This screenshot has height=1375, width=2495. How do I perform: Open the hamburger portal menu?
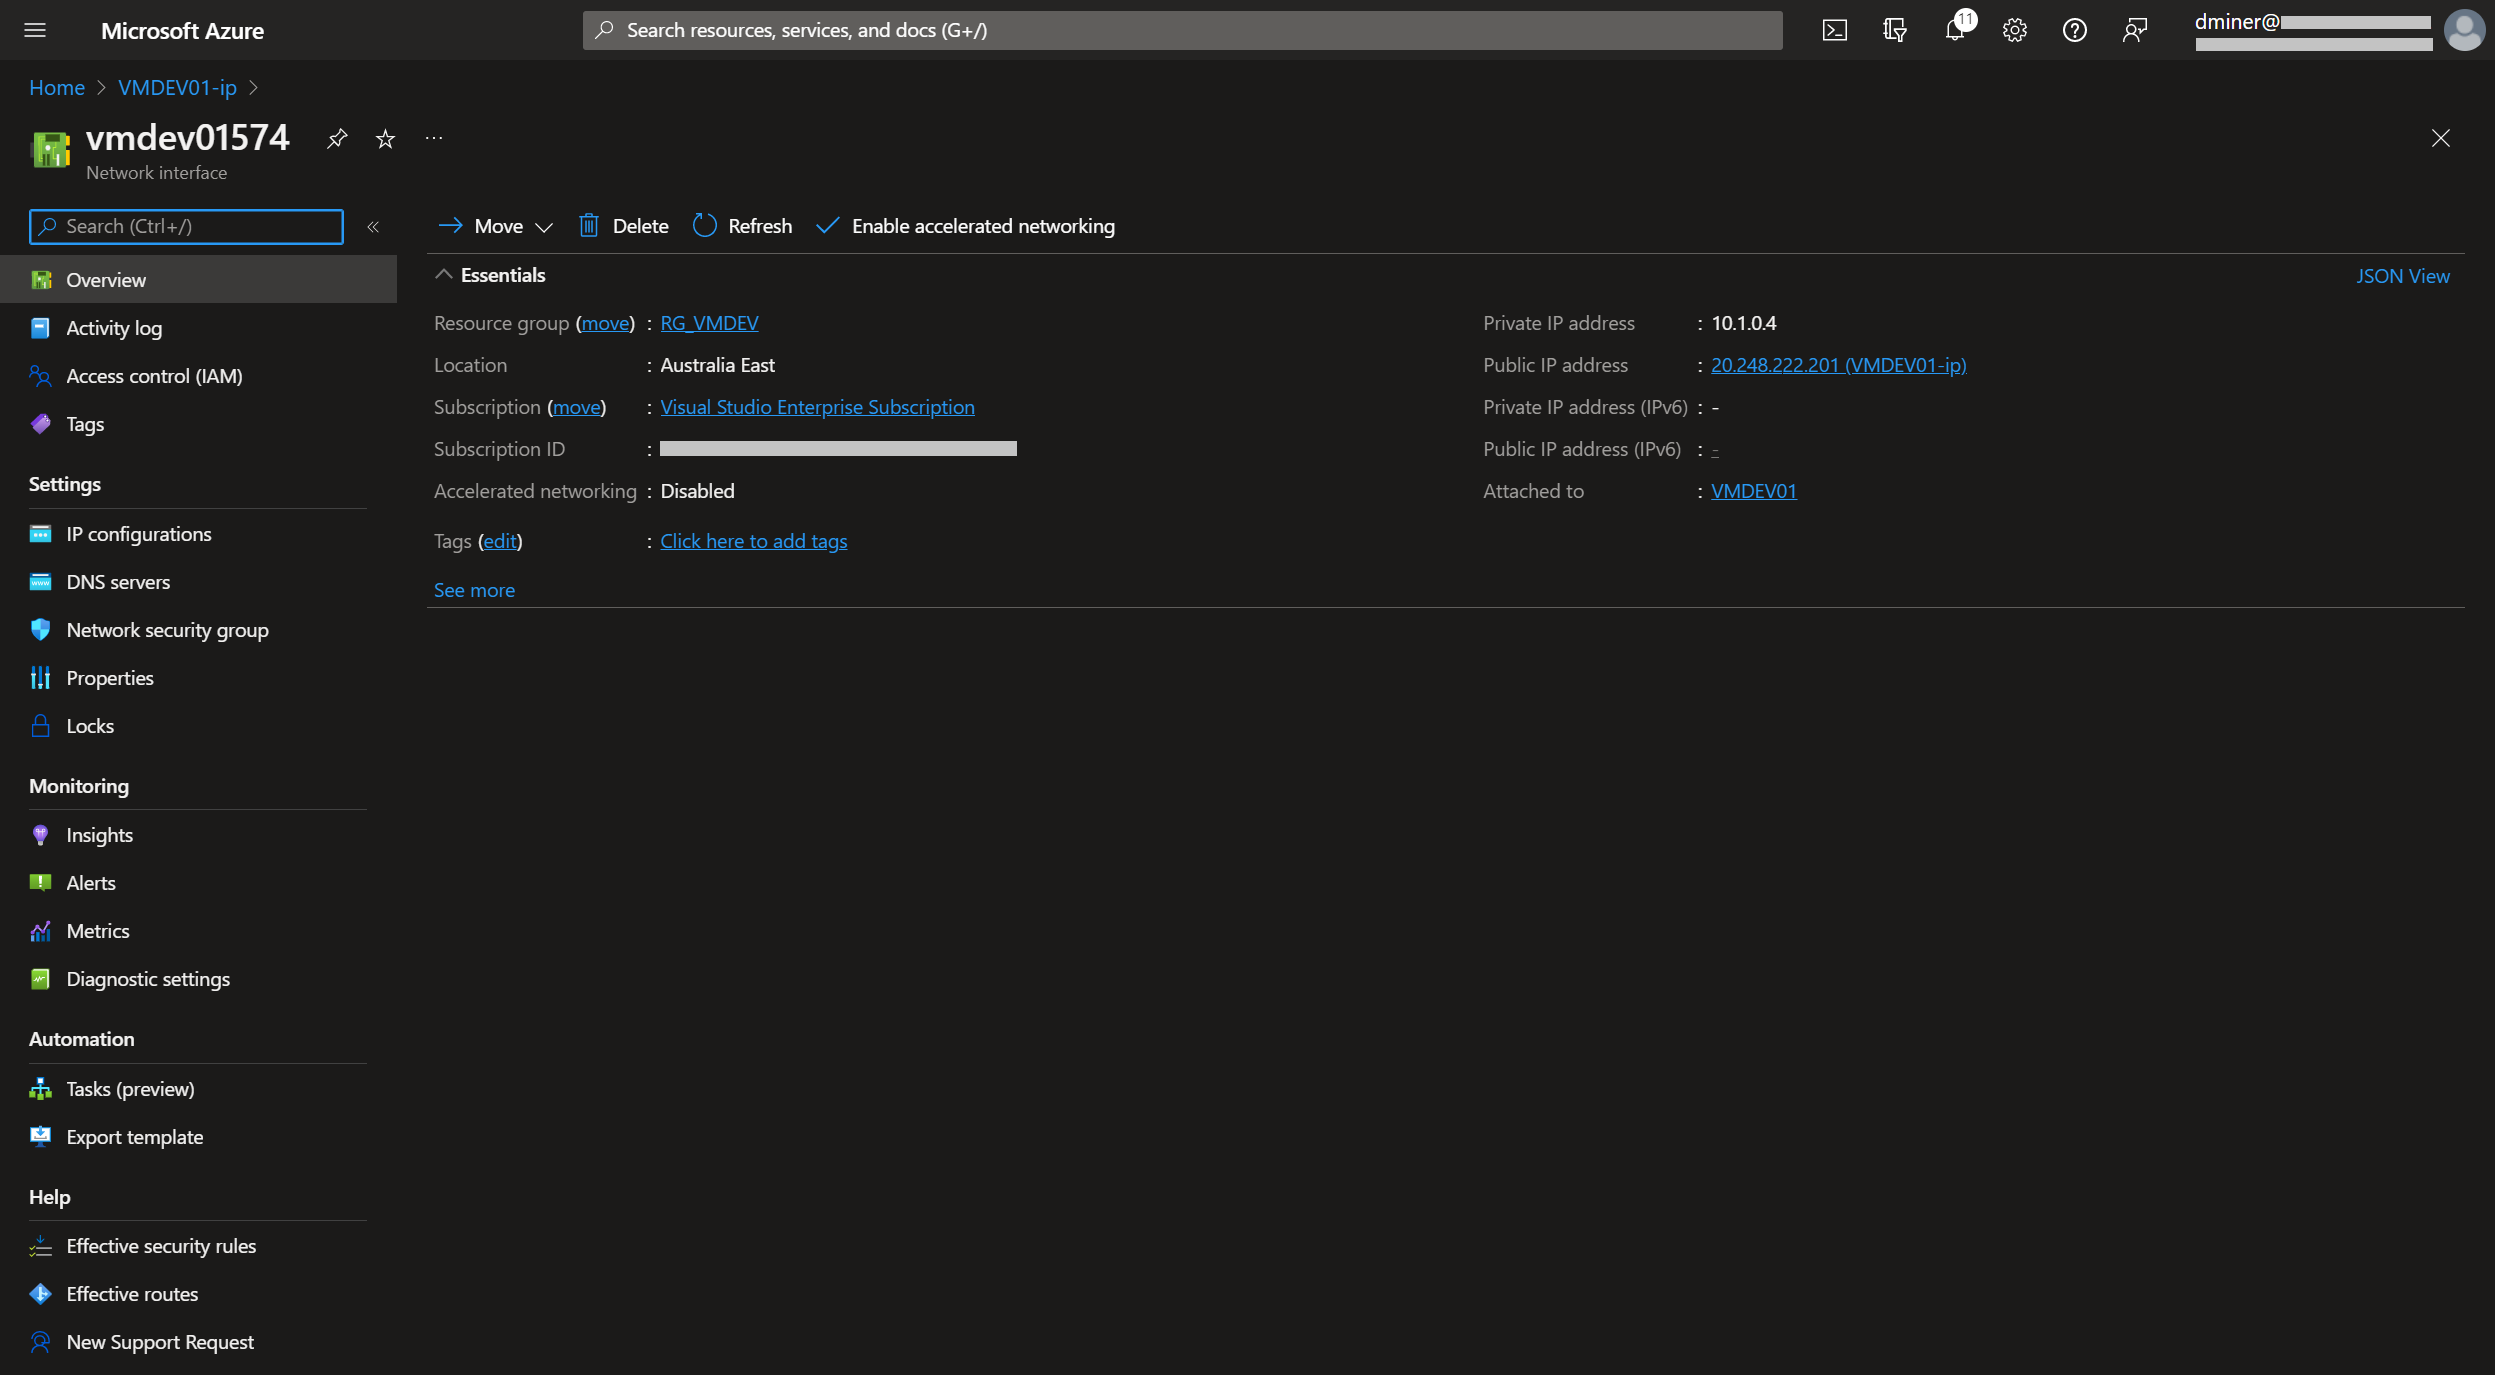[35, 30]
